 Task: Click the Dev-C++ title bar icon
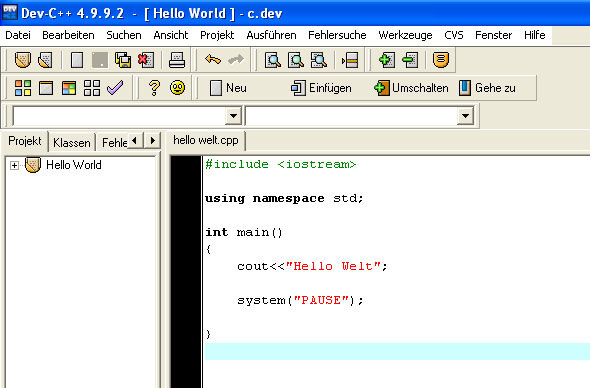coord(9,12)
